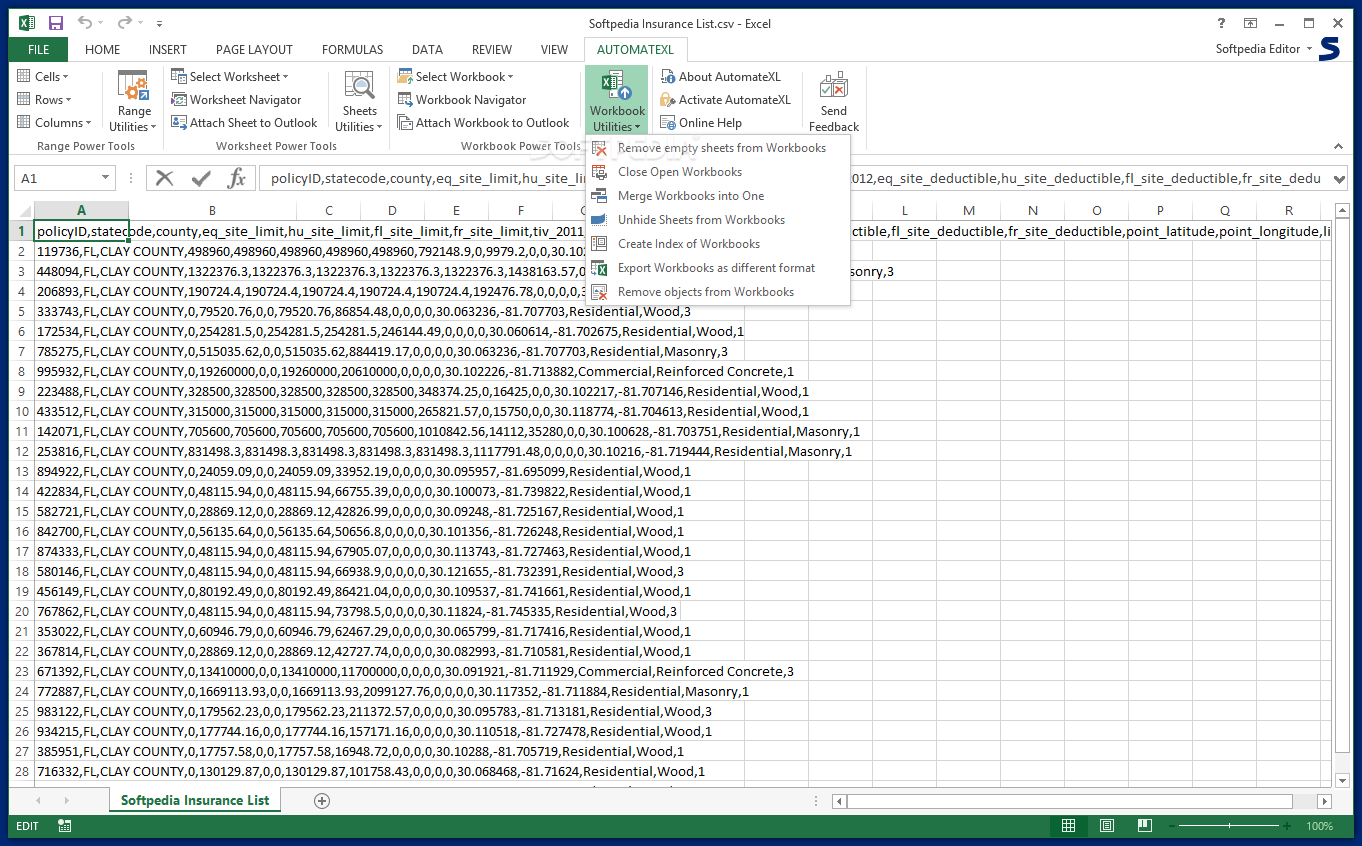Confirm the formula bar entry

click(201, 178)
